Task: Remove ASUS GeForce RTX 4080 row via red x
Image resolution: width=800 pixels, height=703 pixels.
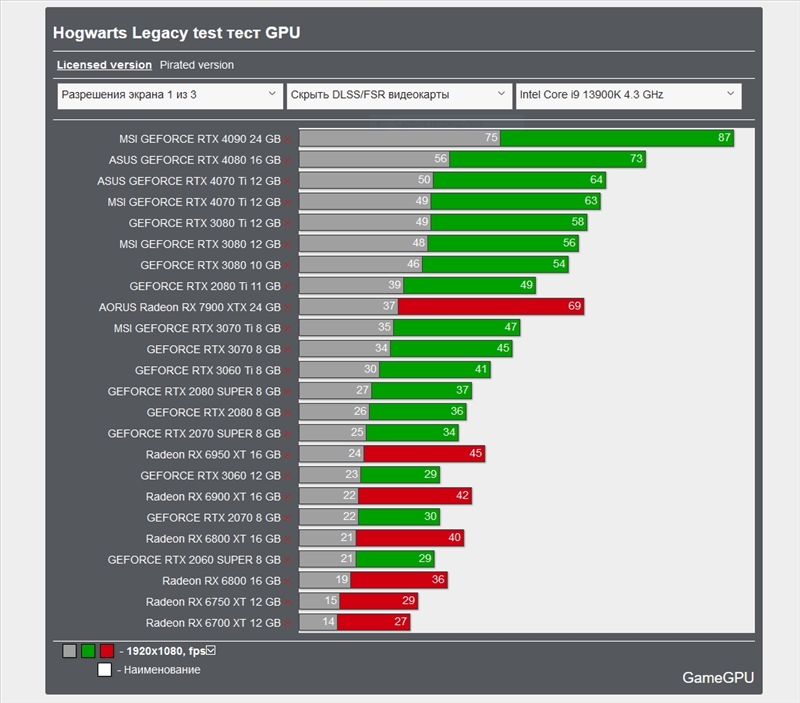Action: pyautogui.click(x=288, y=161)
